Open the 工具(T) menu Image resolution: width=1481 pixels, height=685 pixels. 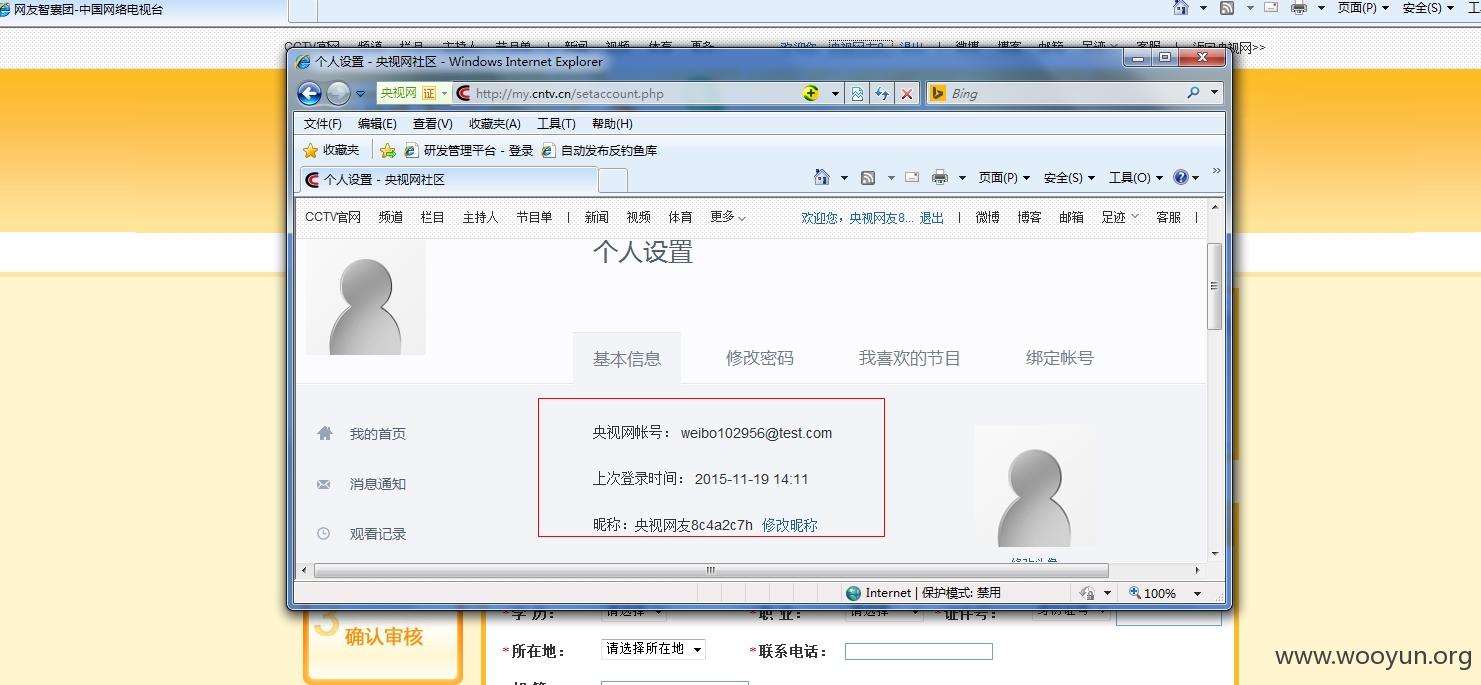556,124
